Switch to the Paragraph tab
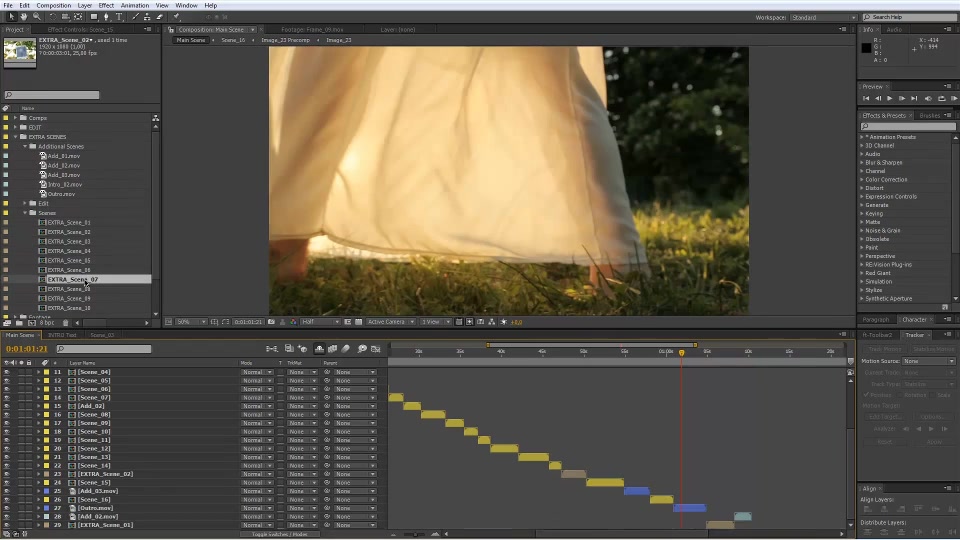The height and width of the screenshot is (540, 960). 876,320
